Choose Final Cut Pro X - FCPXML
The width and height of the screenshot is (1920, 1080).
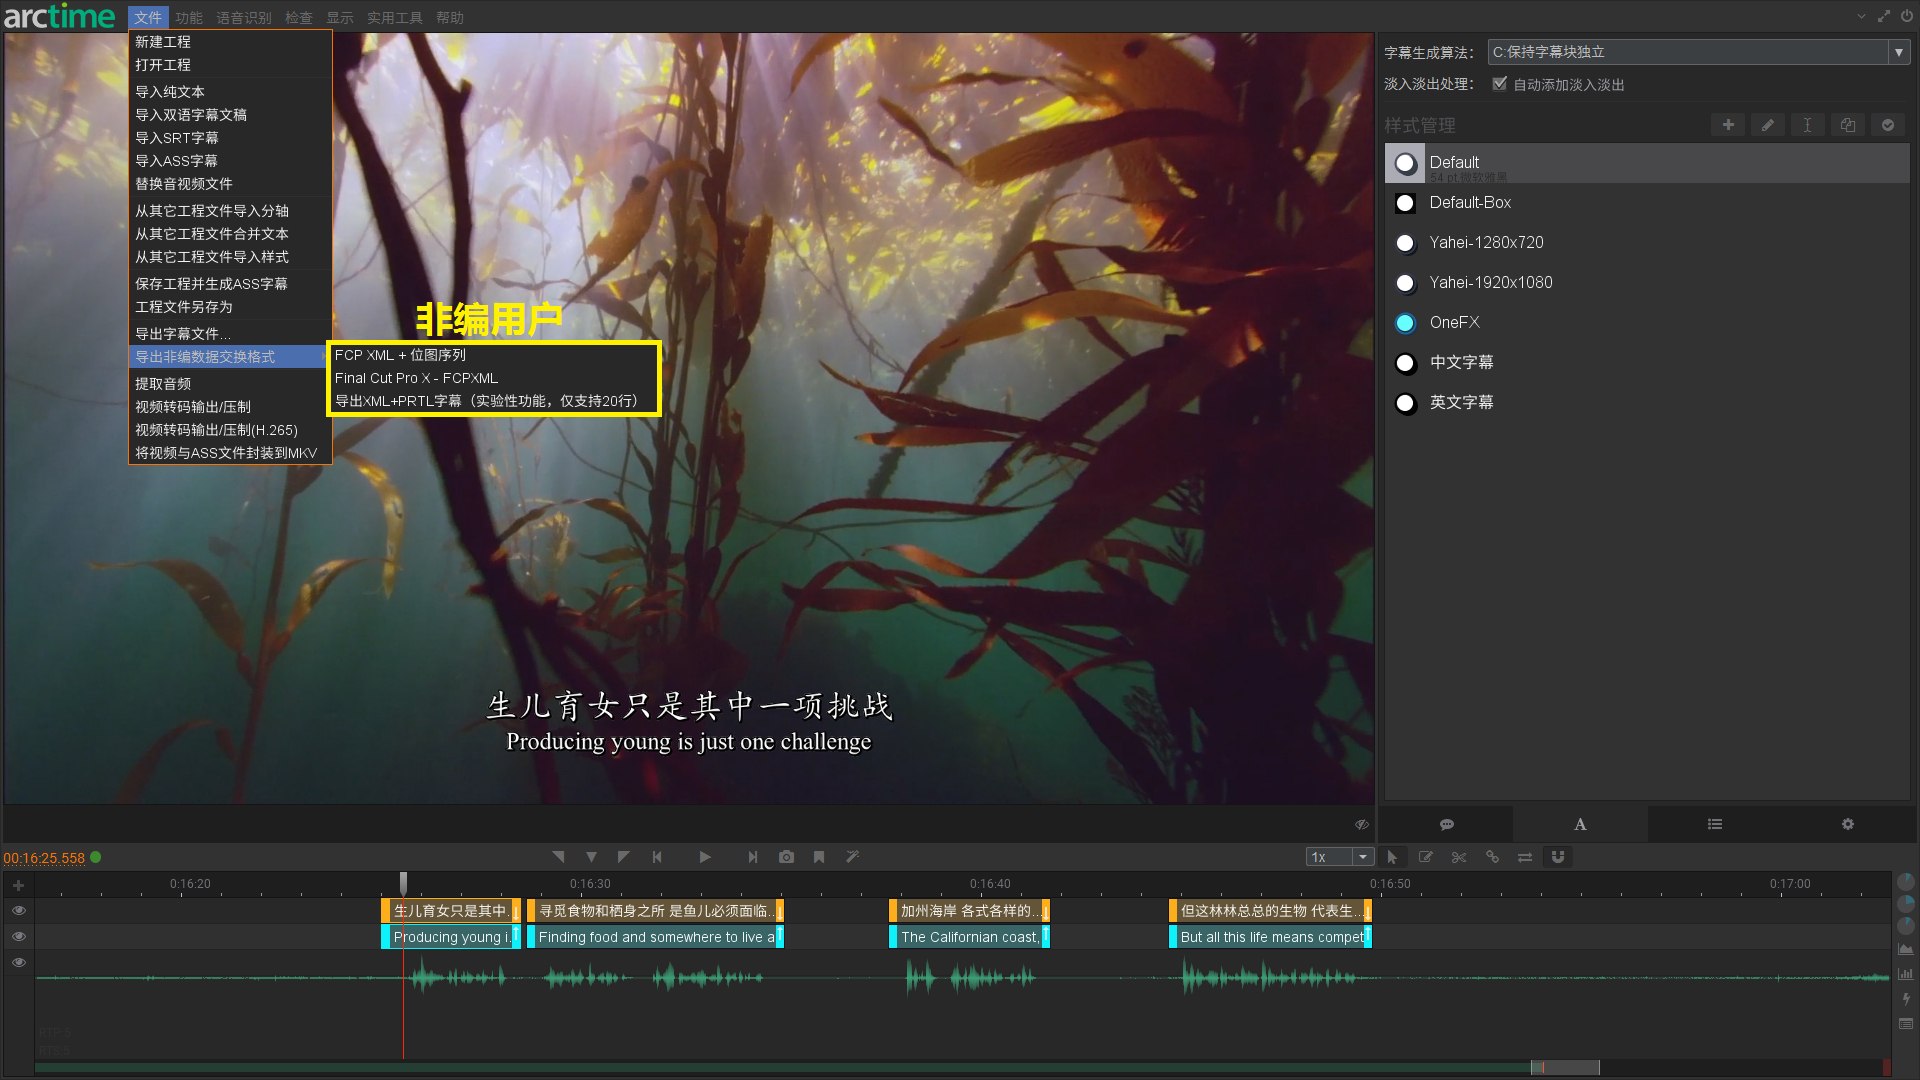pyautogui.click(x=416, y=378)
